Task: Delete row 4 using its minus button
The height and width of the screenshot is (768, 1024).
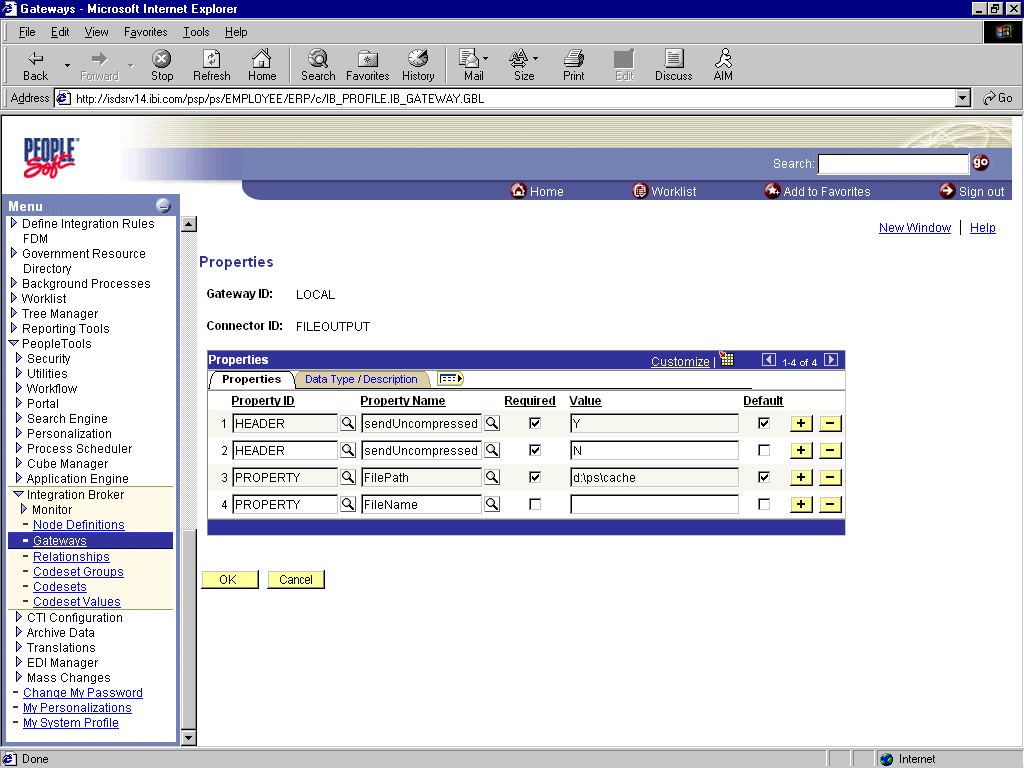Action: click(830, 504)
